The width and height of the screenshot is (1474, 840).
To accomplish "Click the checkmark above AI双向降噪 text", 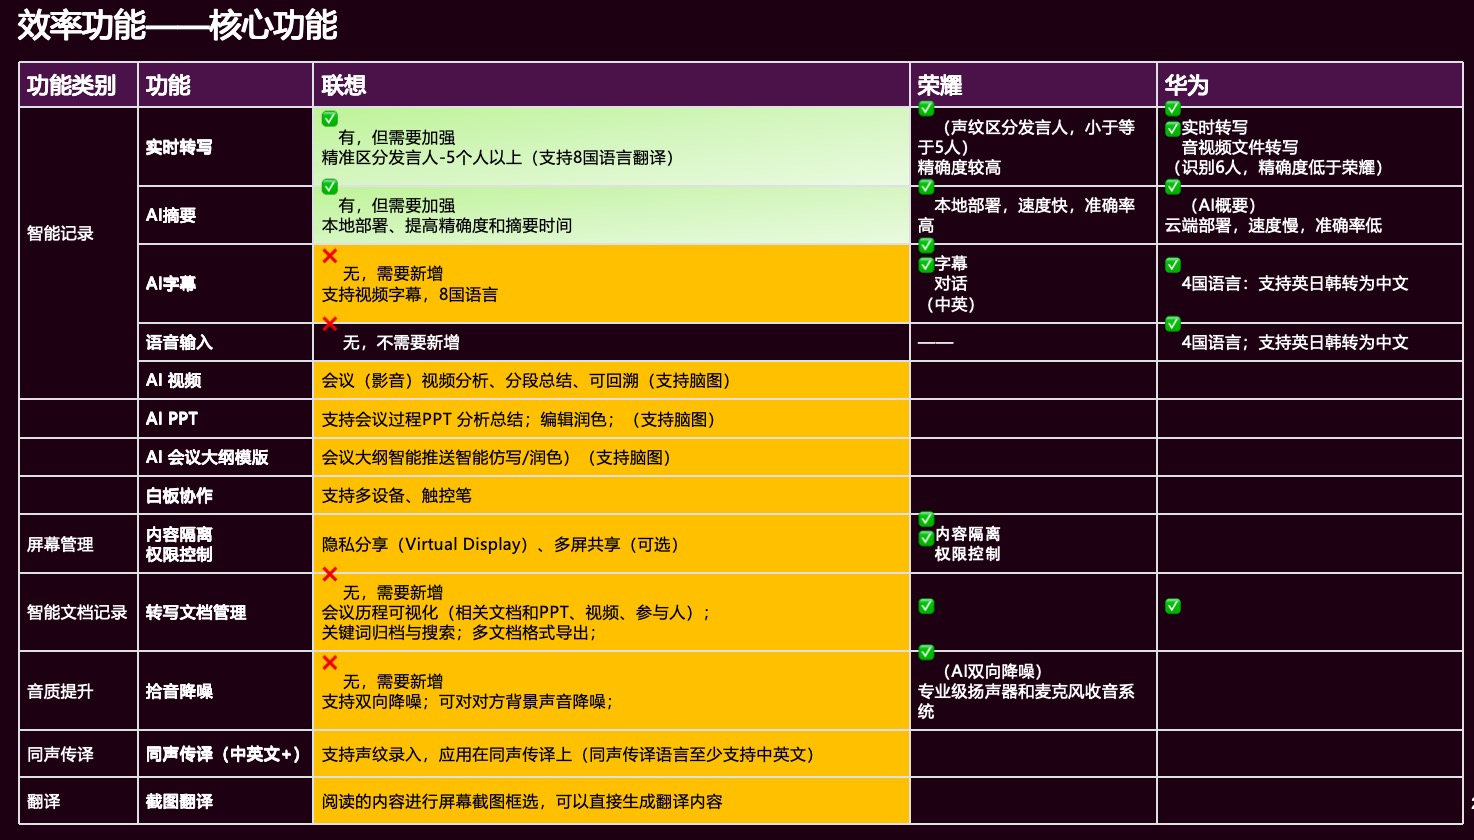I will [926, 652].
